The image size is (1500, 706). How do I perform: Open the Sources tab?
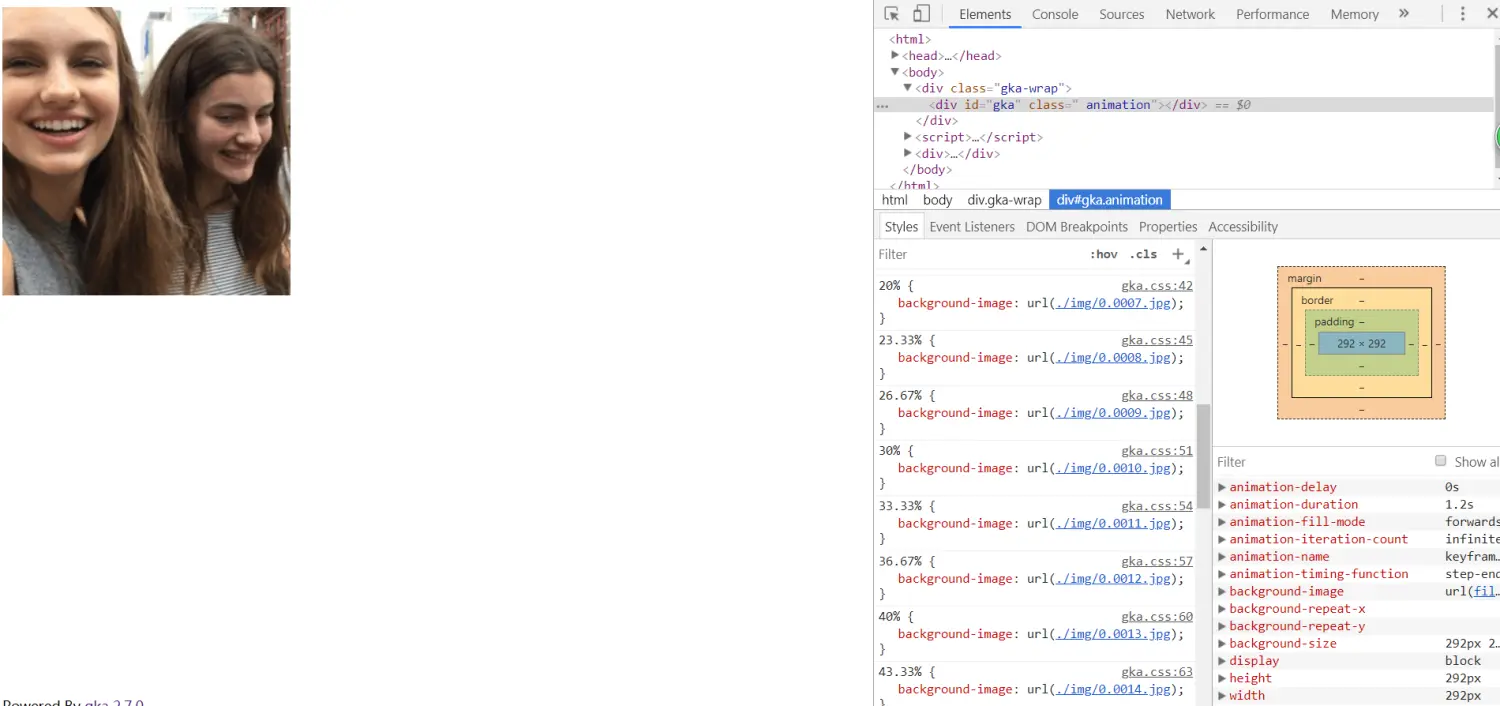point(1121,14)
